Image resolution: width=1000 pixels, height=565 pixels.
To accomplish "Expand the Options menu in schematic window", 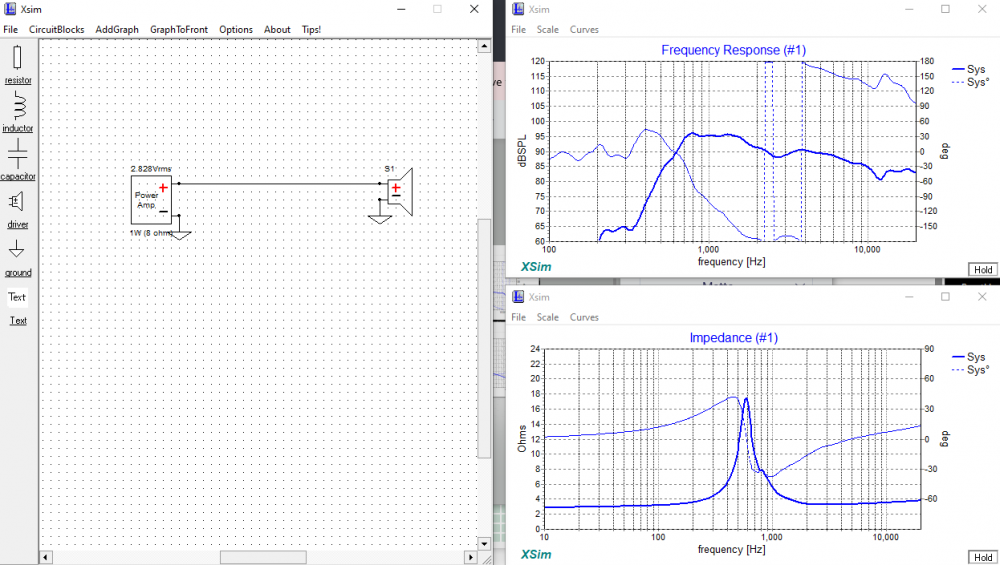I will click(236, 30).
